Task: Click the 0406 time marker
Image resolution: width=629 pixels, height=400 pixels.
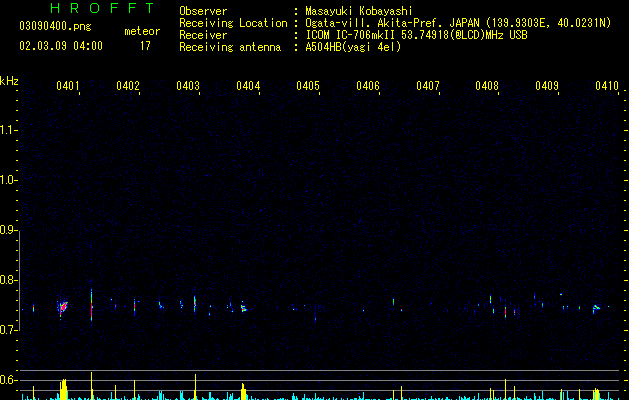Action: (368, 86)
